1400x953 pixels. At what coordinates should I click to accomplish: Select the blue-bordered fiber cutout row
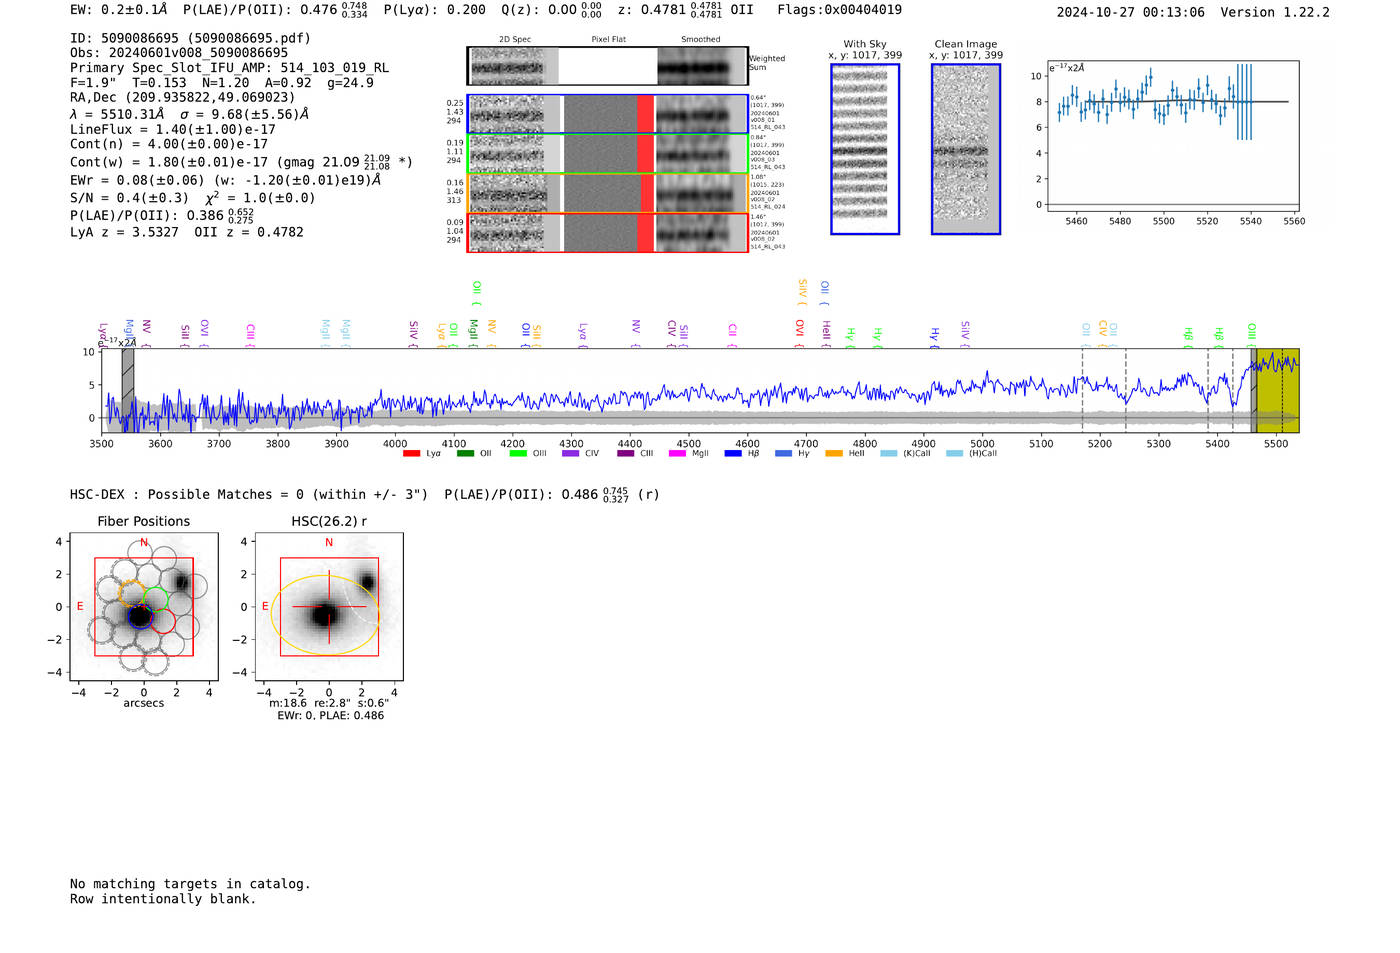[607, 114]
